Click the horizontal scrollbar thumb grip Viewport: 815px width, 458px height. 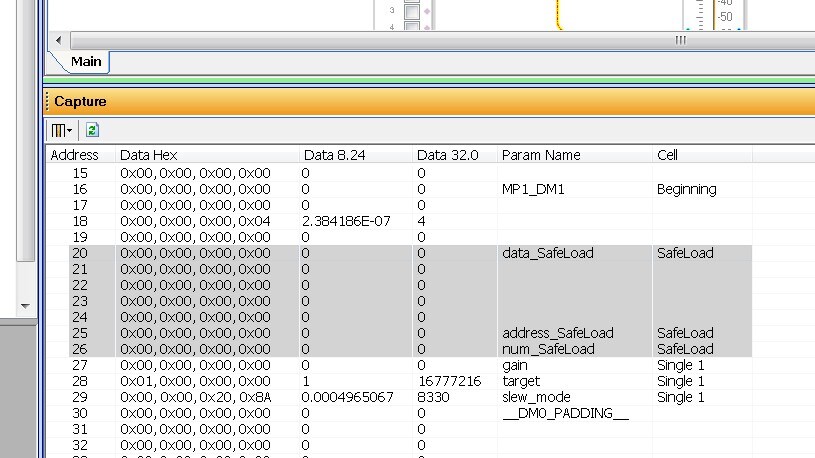(x=680, y=40)
